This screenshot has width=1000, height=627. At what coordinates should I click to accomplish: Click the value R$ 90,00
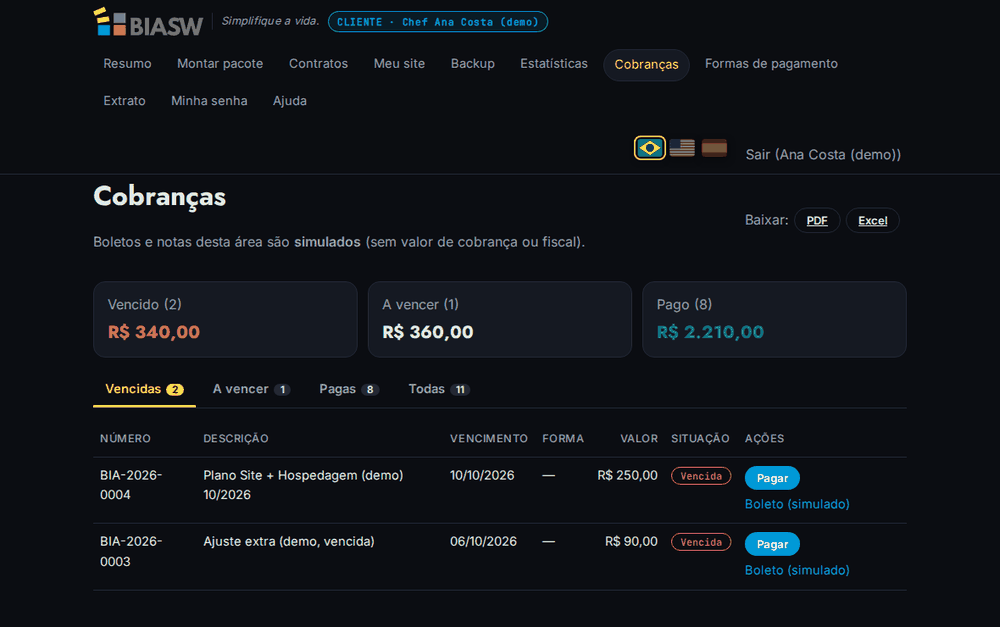pos(631,542)
